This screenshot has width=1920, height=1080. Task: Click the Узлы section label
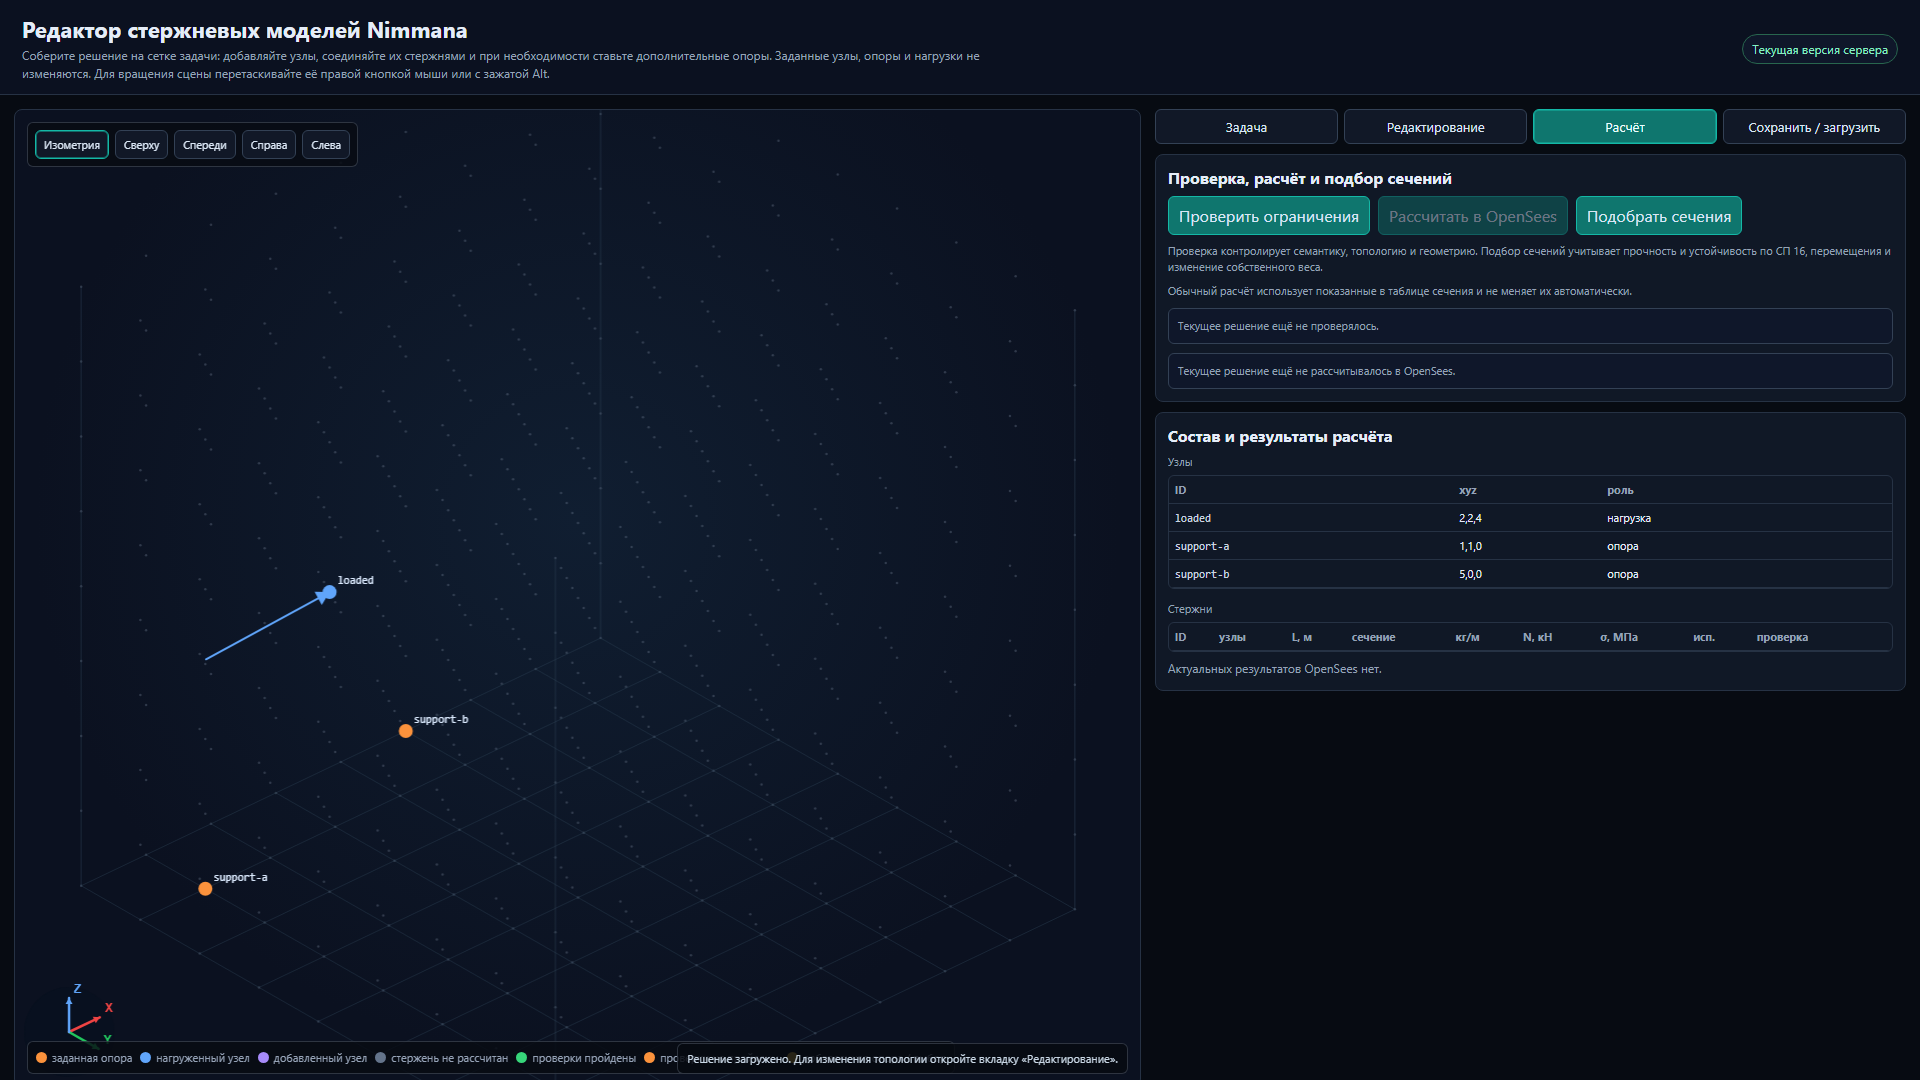pos(1180,462)
